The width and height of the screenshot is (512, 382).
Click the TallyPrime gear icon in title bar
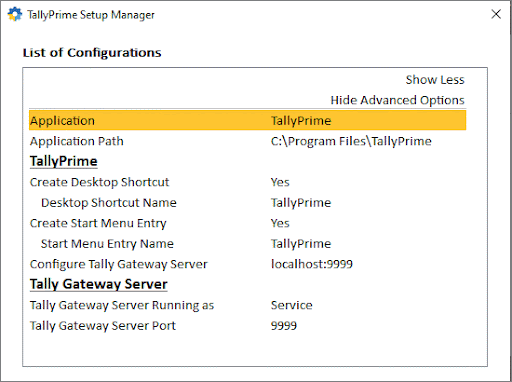click(x=15, y=14)
